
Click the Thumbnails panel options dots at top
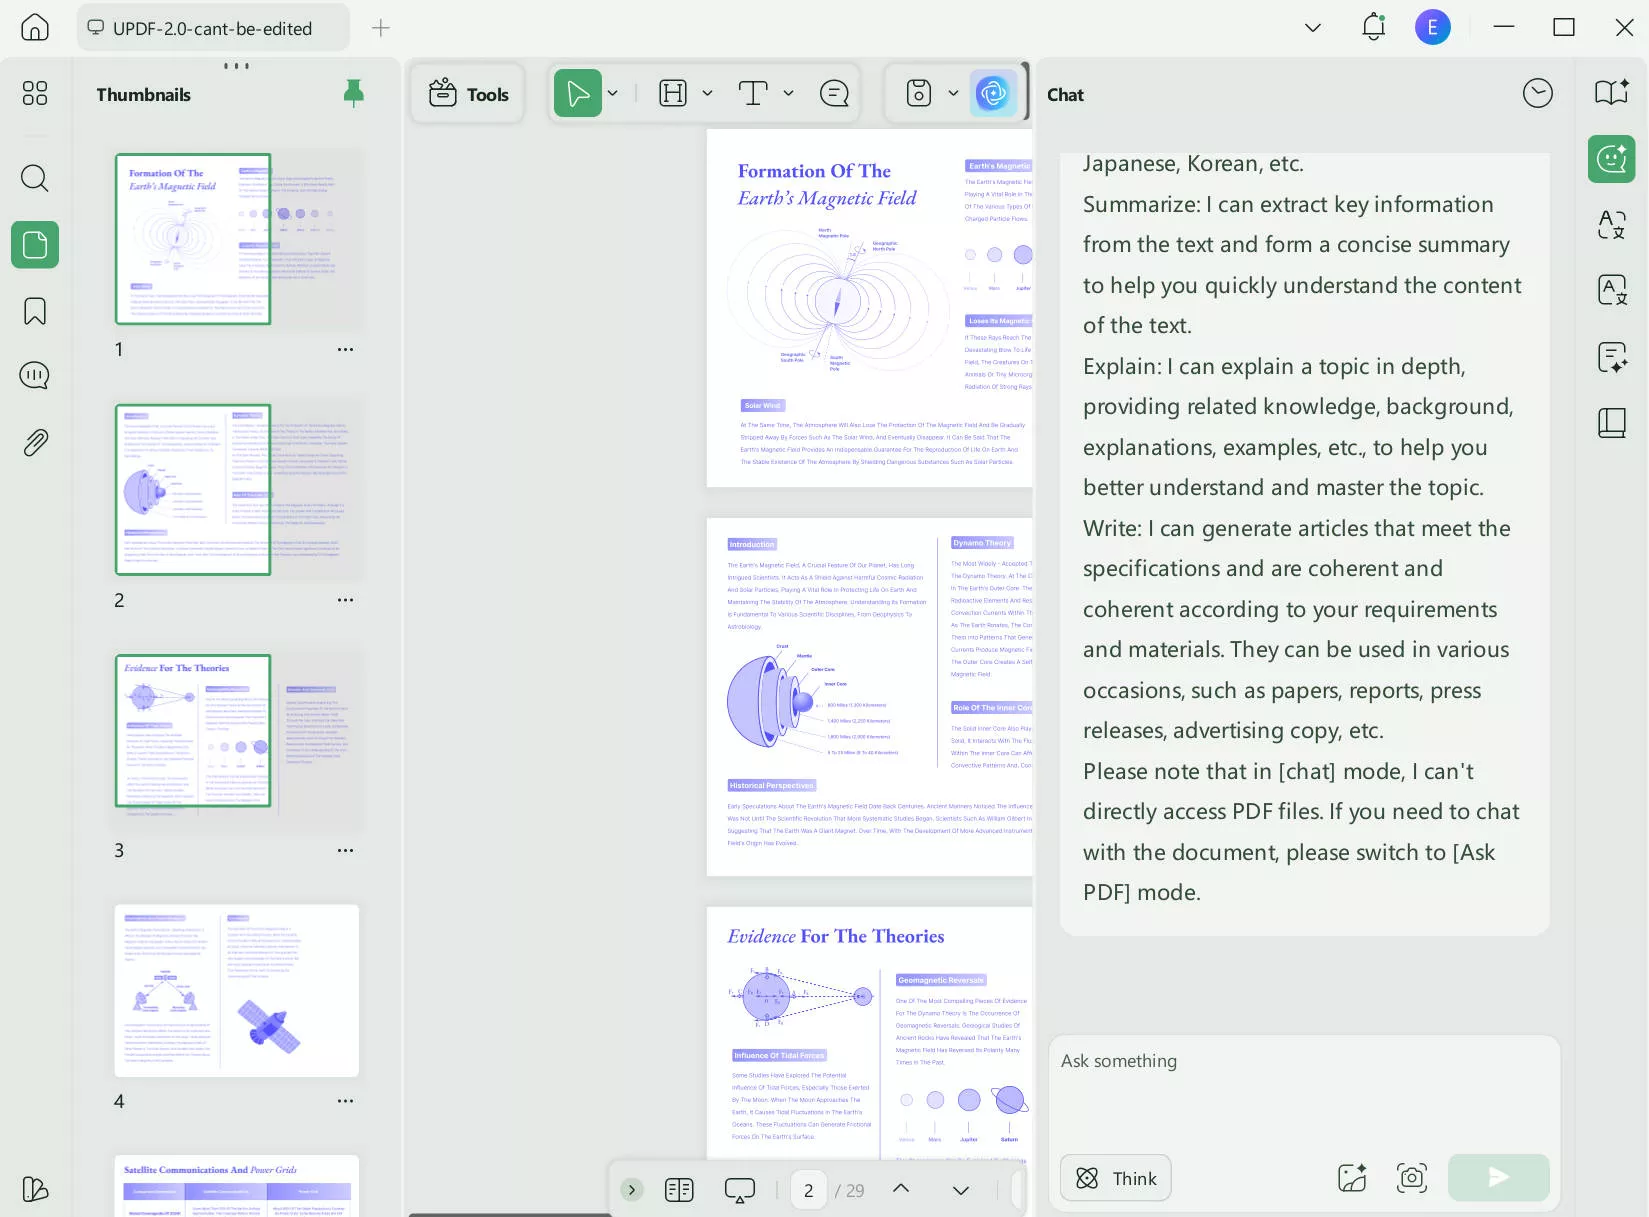(237, 66)
